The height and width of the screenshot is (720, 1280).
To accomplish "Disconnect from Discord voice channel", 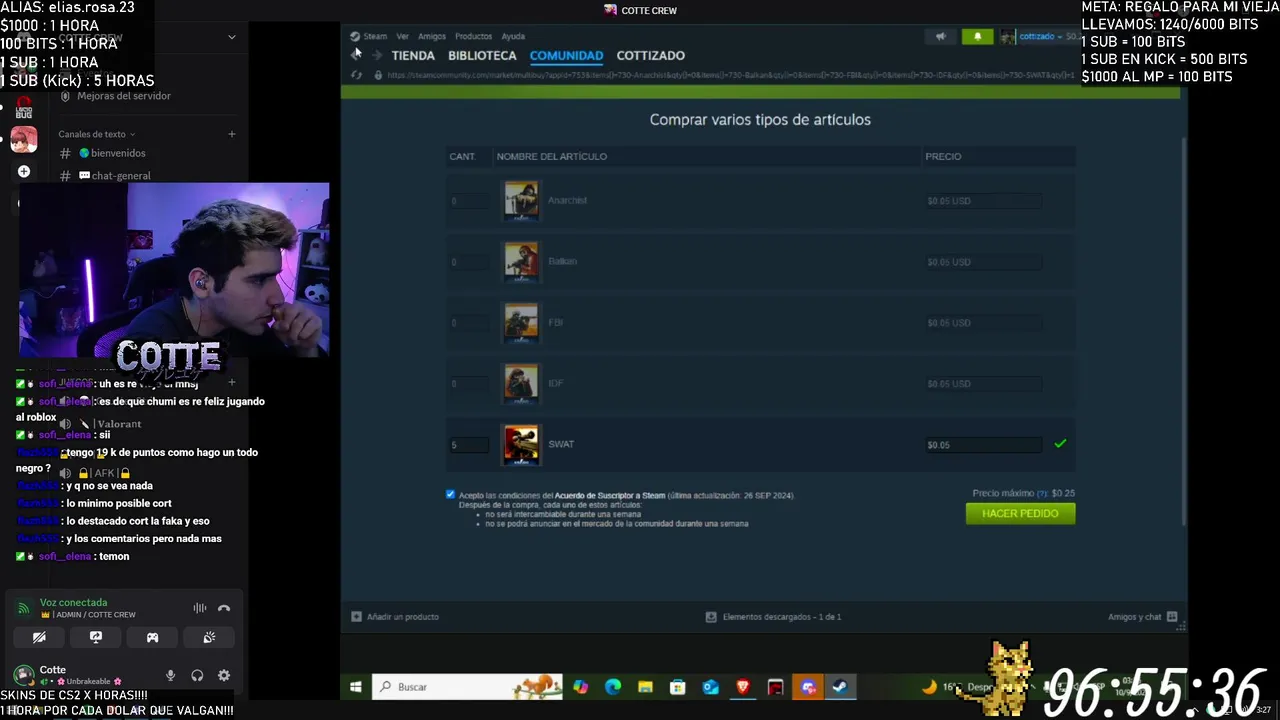I will pyautogui.click(x=224, y=608).
